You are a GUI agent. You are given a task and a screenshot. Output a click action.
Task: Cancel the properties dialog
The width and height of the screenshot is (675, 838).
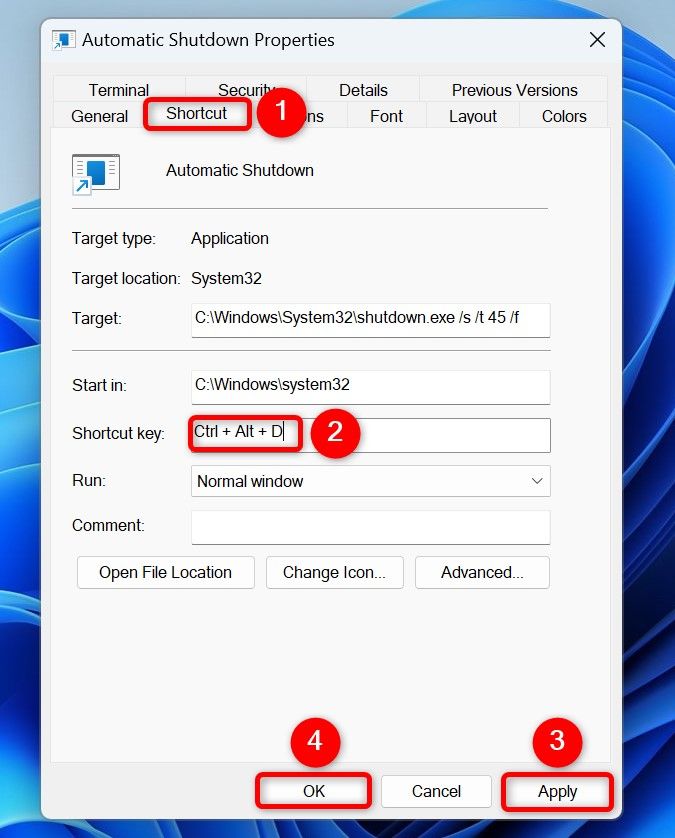pyautogui.click(x=436, y=791)
